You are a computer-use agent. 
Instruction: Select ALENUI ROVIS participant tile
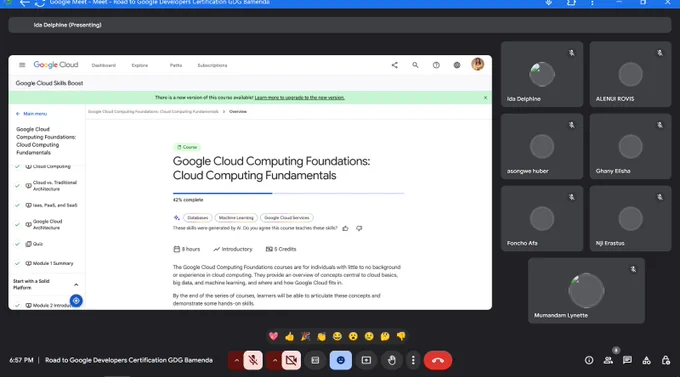630,74
